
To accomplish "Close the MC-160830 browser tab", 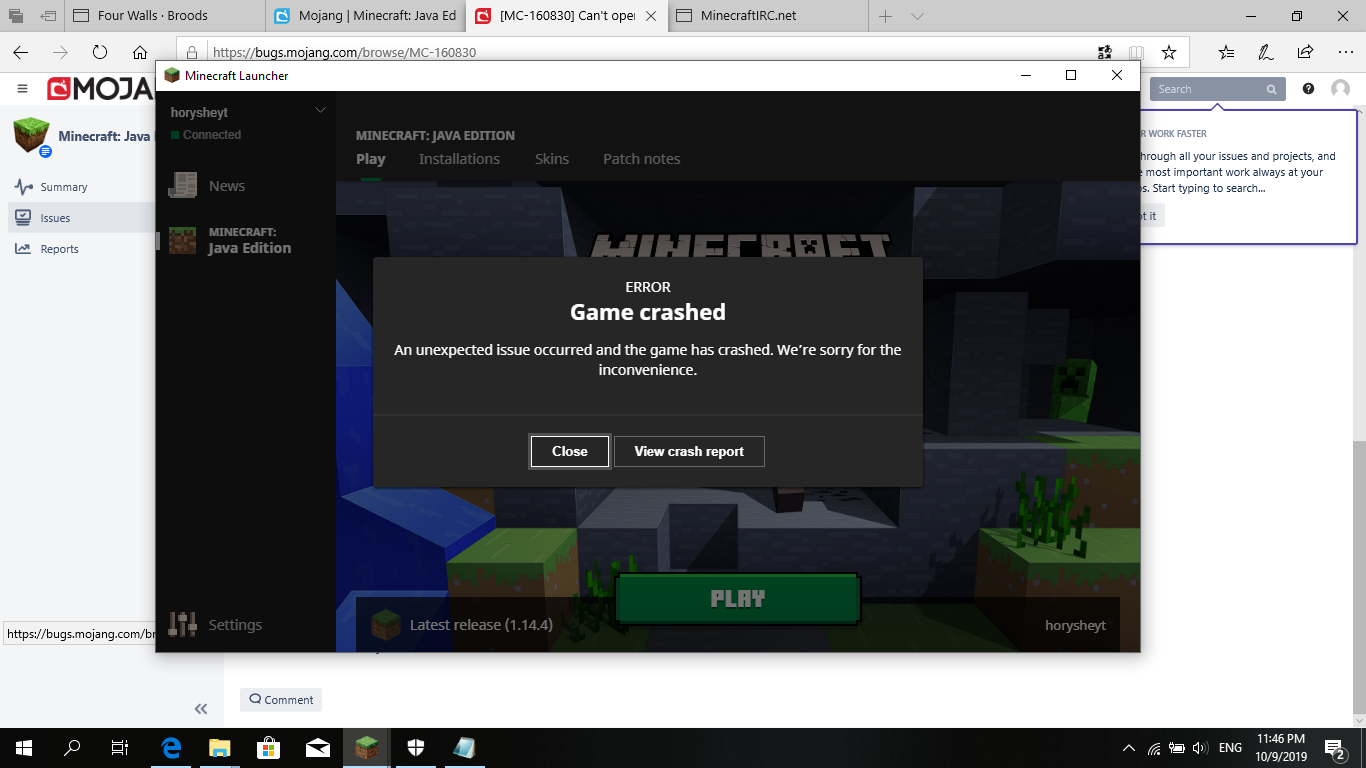I will tap(649, 16).
